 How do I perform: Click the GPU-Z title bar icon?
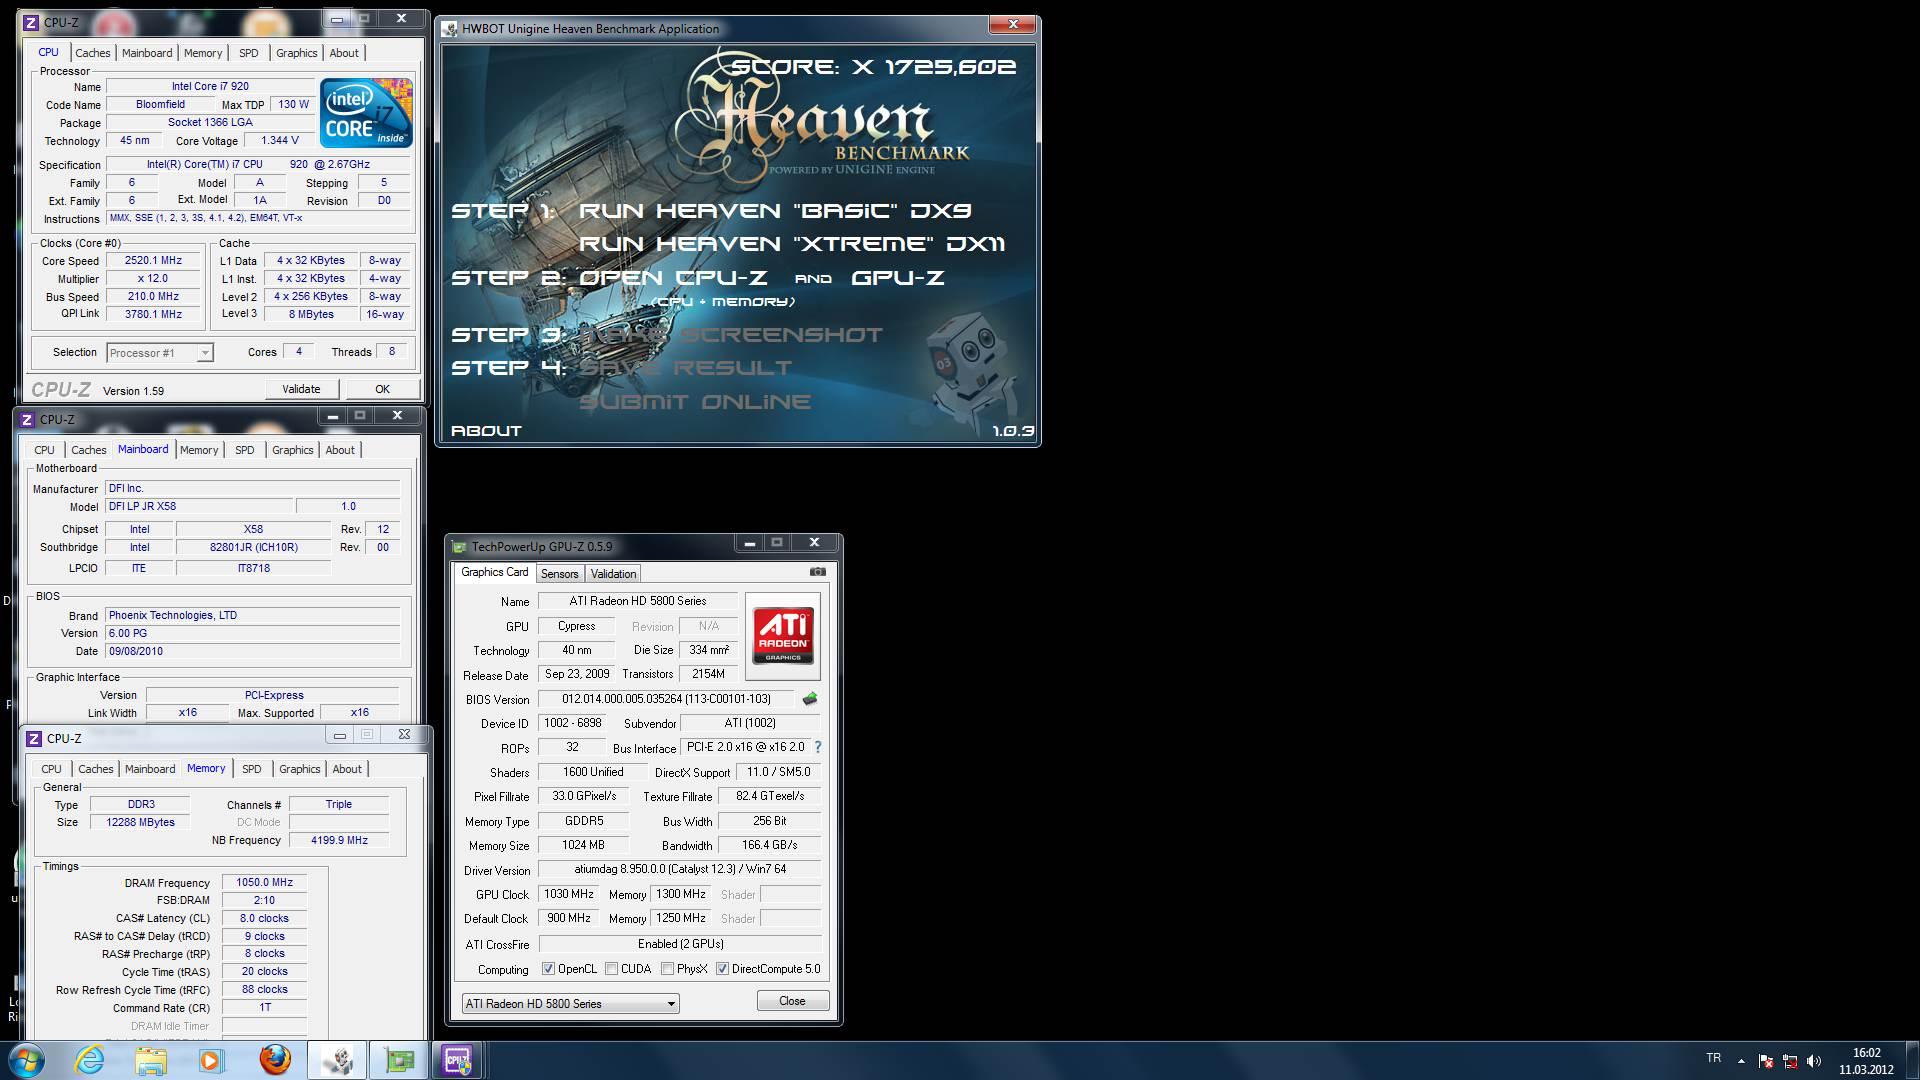coord(459,546)
